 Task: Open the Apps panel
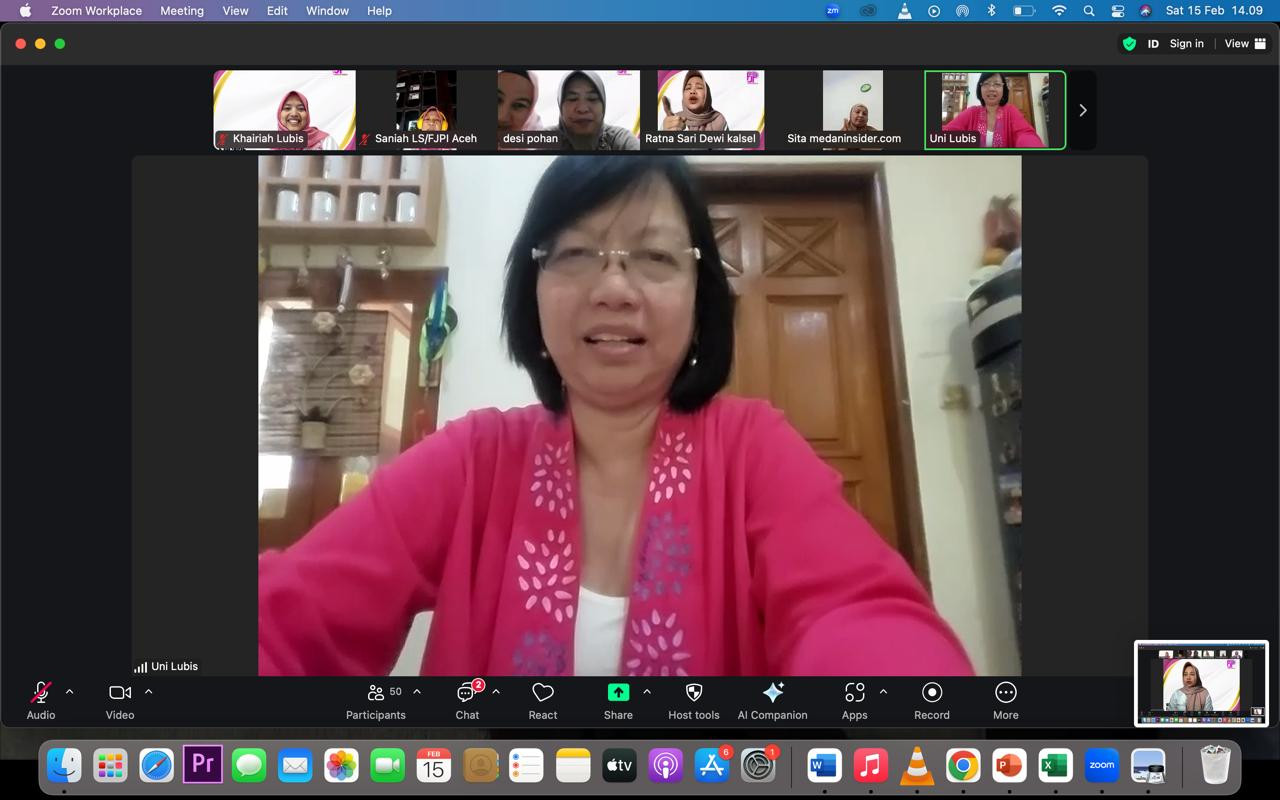click(854, 700)
